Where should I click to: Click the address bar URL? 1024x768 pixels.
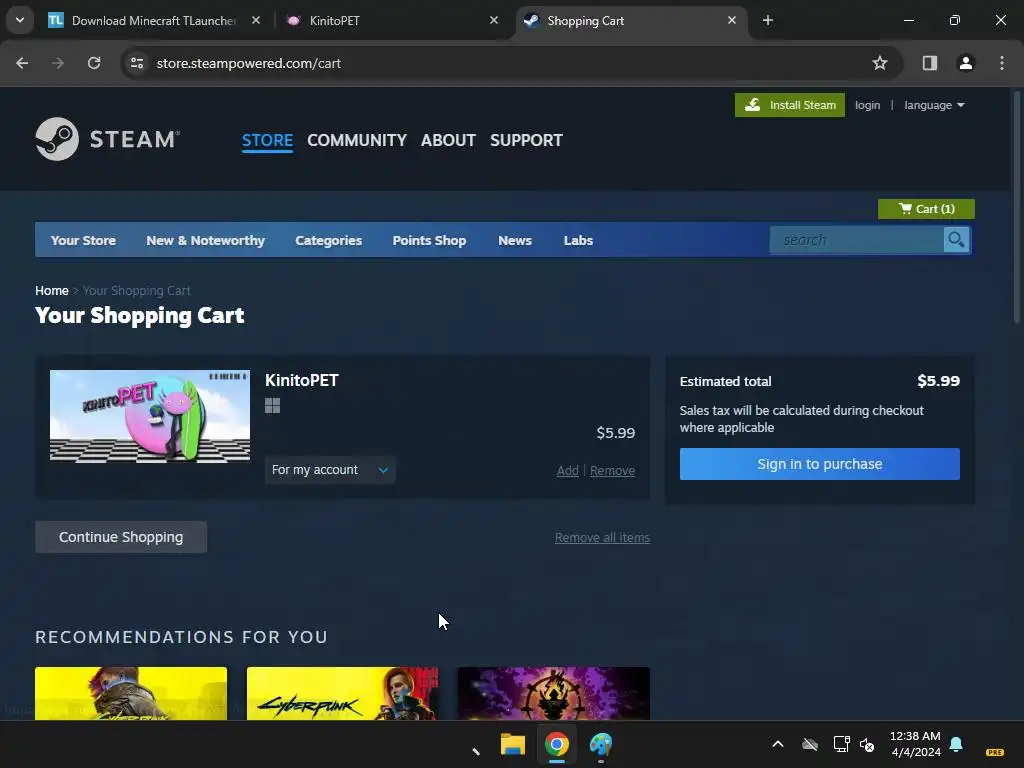249,63
